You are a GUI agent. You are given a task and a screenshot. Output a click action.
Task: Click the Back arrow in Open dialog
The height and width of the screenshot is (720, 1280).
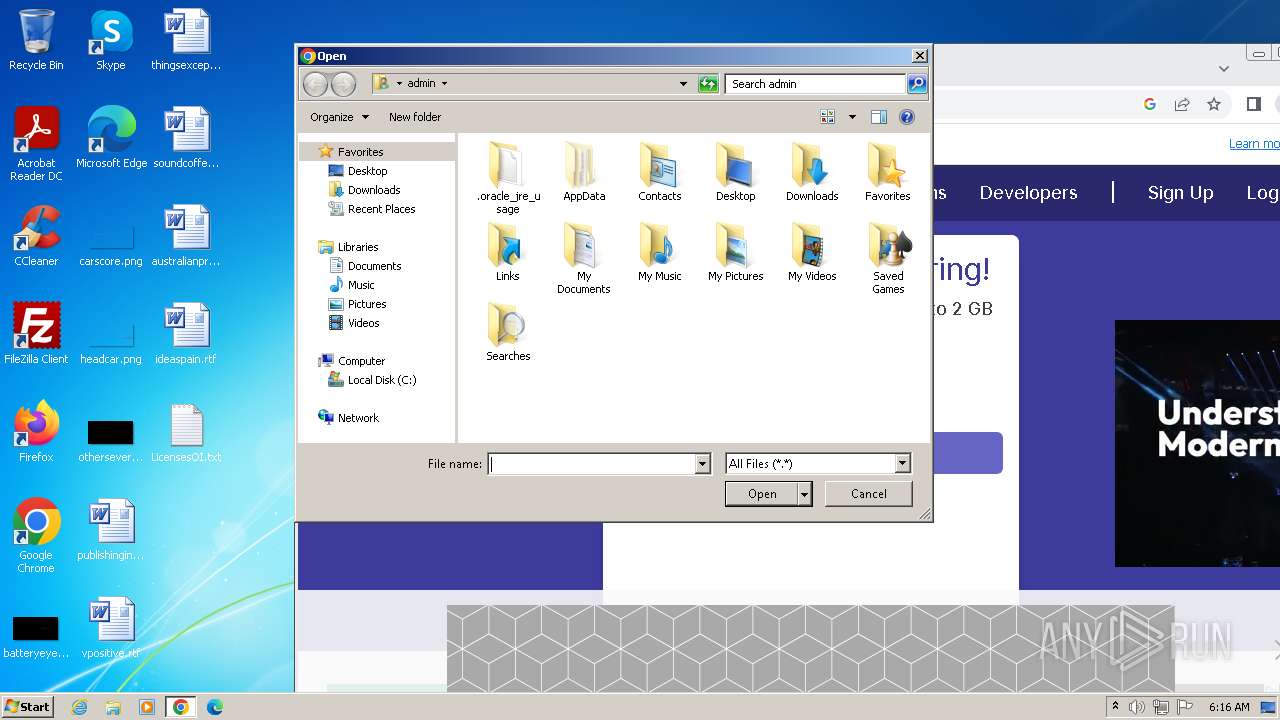pyautogui.click(x=315, y=84)
